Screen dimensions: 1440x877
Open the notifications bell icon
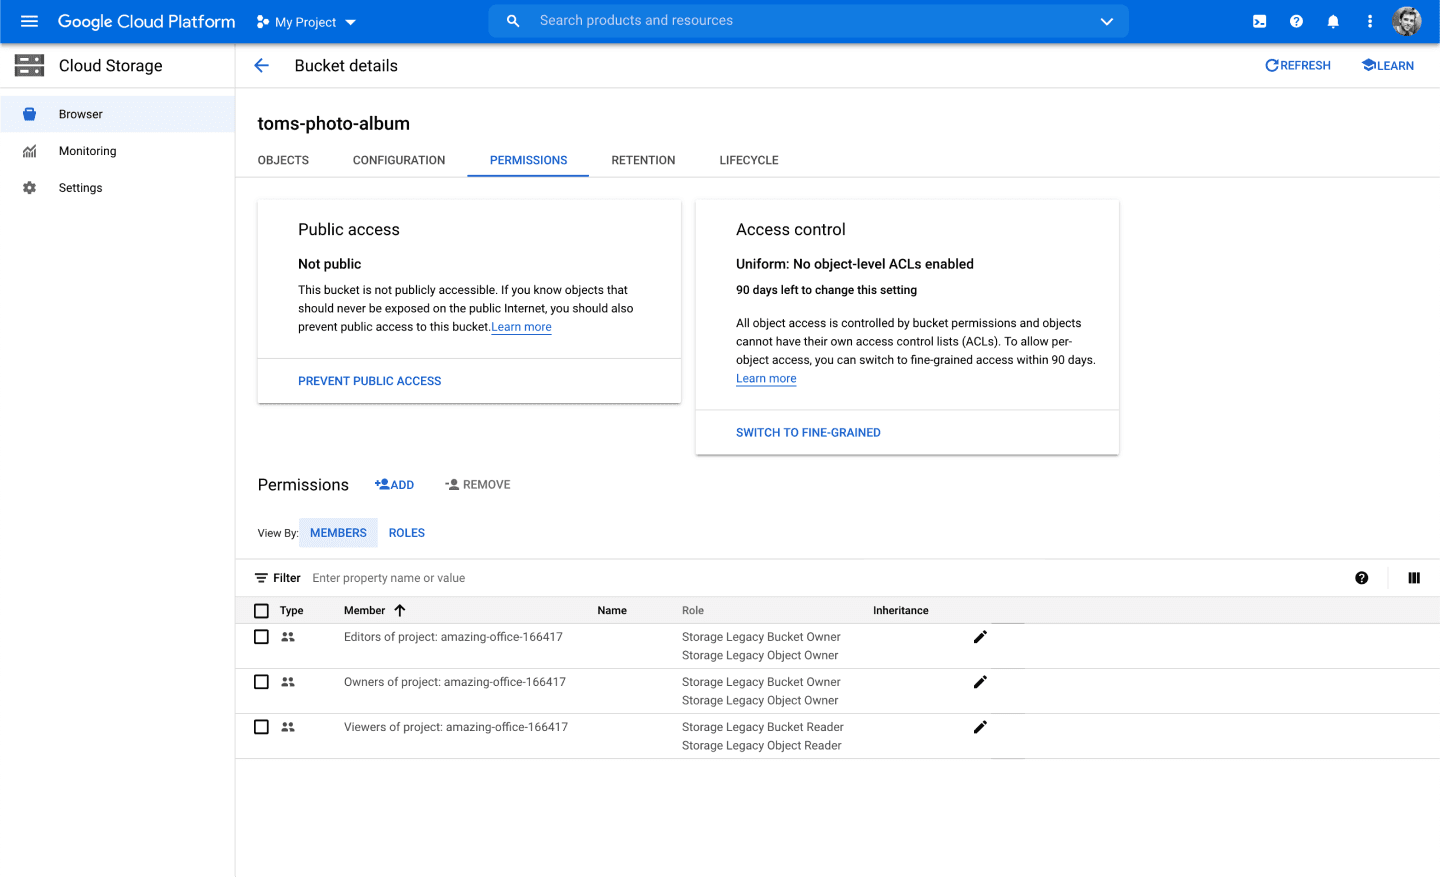1333,21
